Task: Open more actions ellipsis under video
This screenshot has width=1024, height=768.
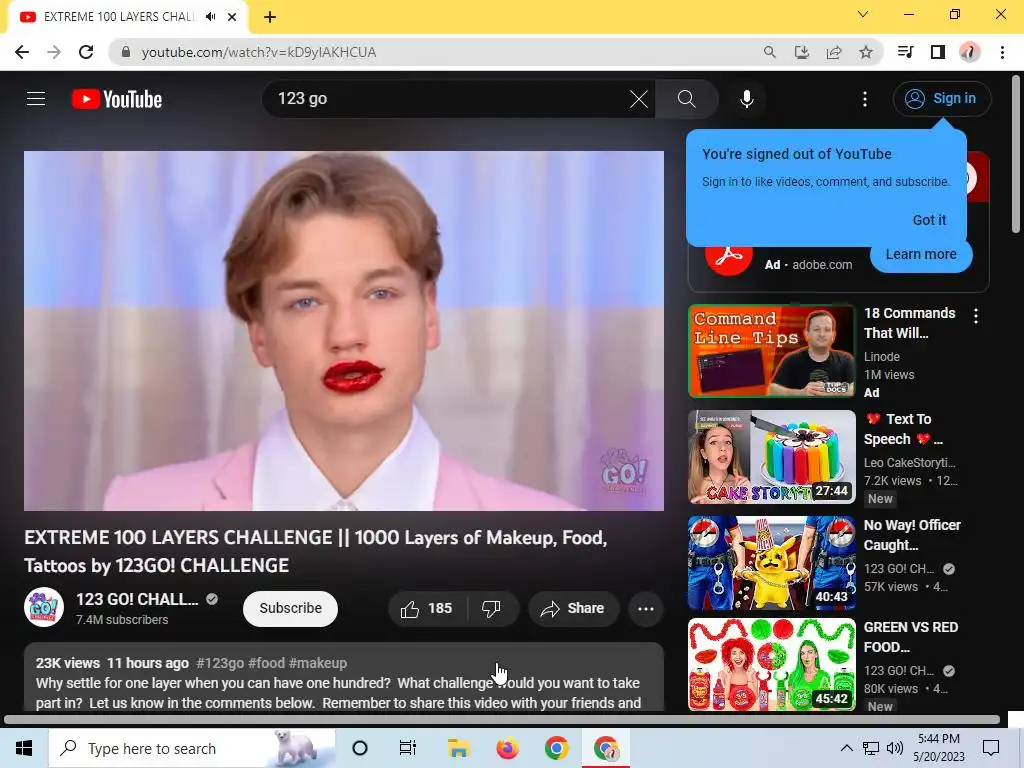Action: [646, 609]
